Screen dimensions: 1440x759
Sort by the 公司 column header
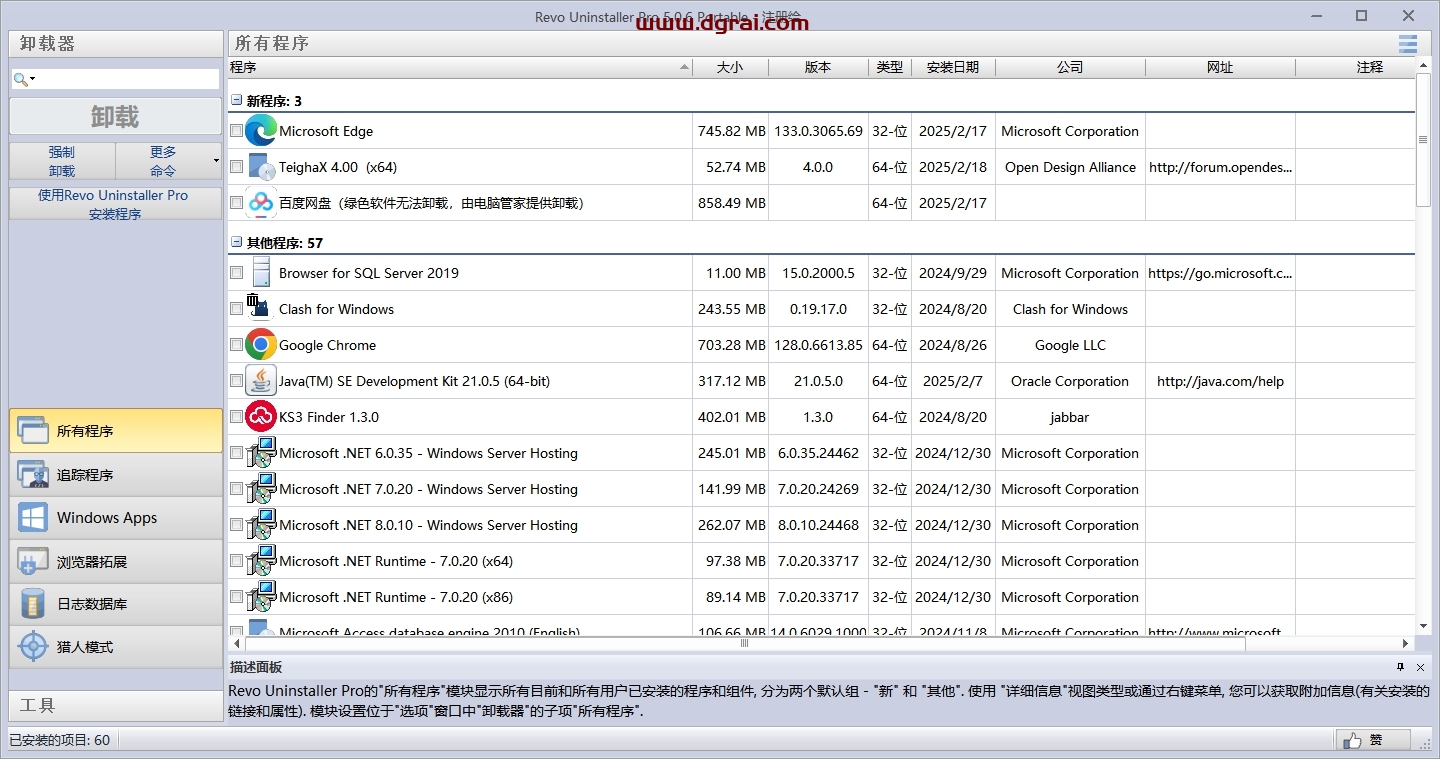(1070, 67)
